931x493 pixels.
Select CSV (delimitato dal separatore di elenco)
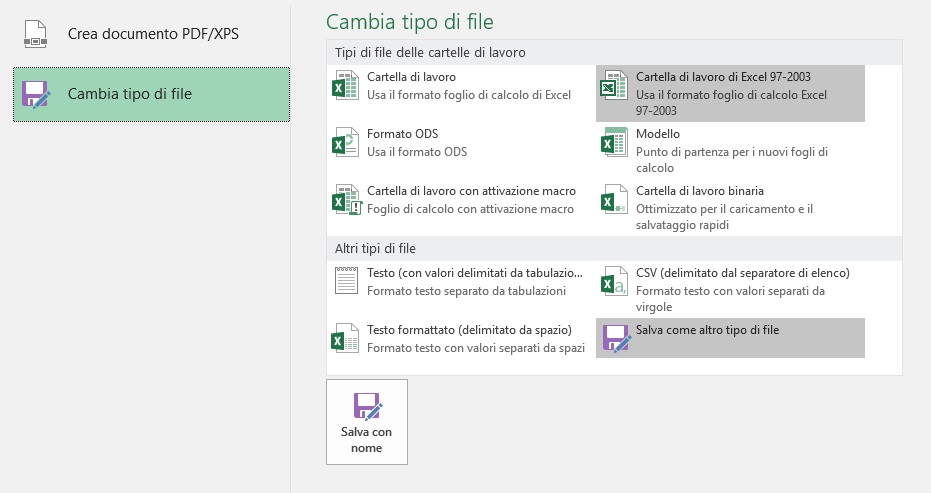coord(730,290)
